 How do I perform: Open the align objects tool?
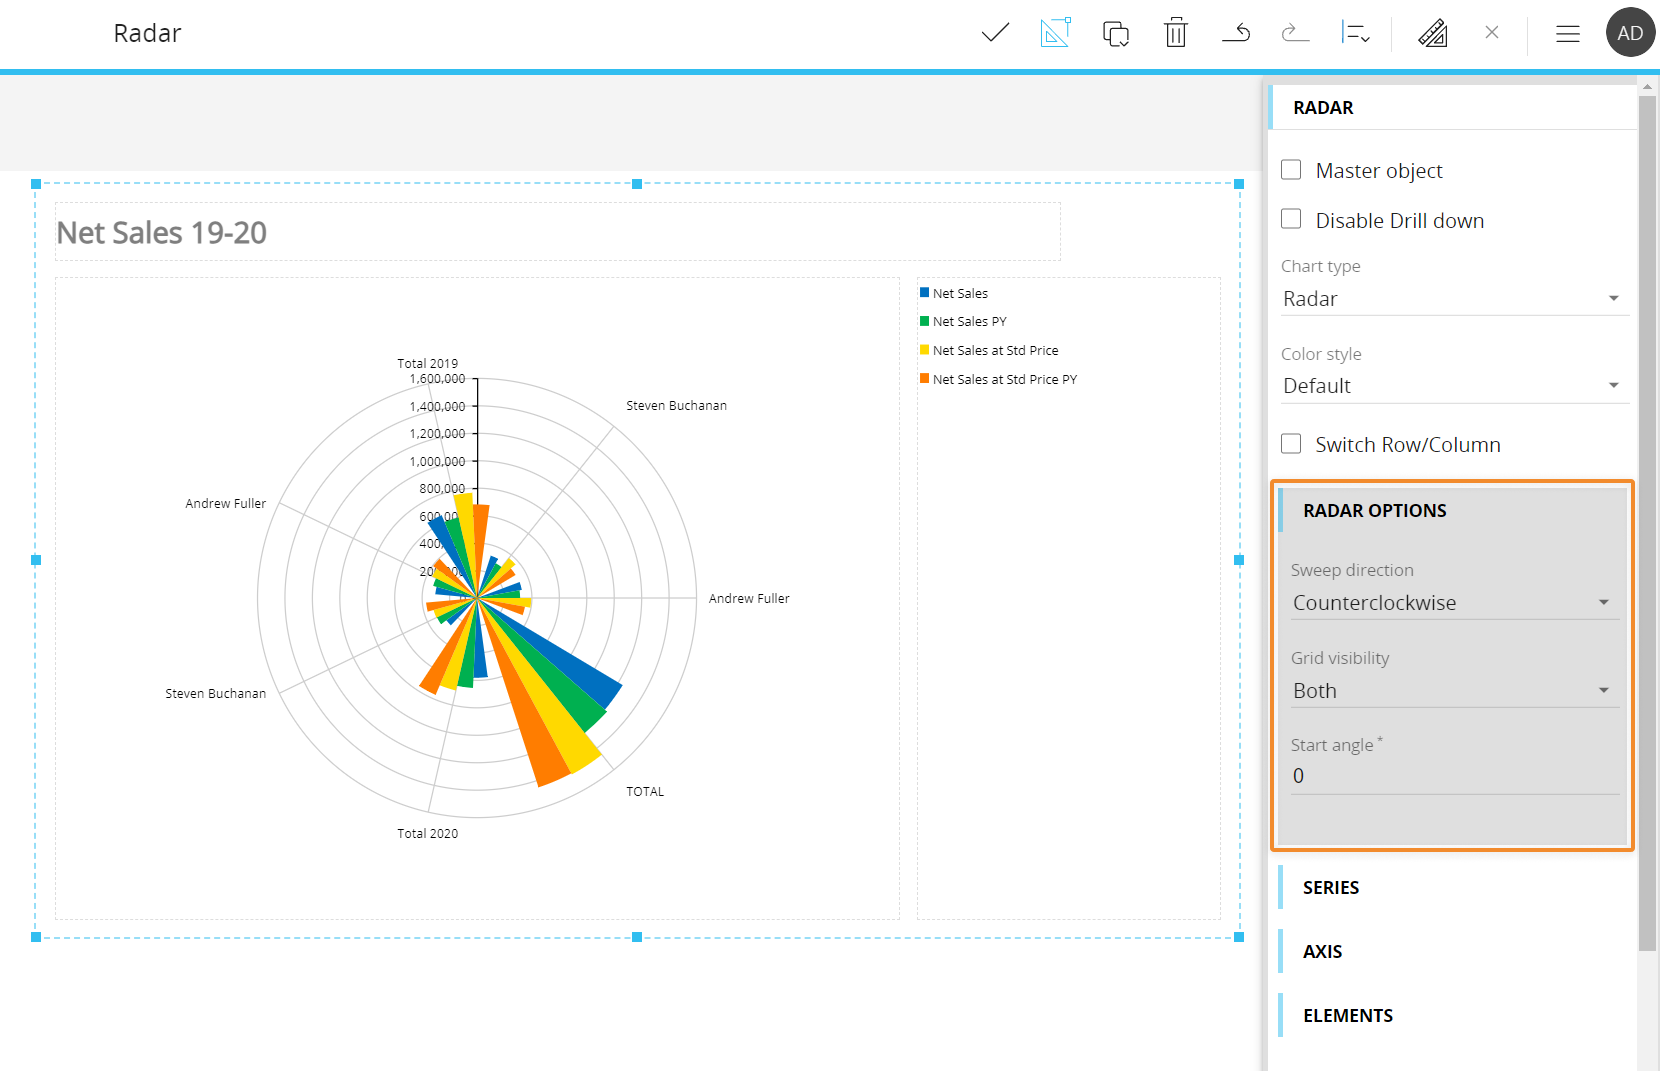pyautogui.click(x=1355, y=33)
